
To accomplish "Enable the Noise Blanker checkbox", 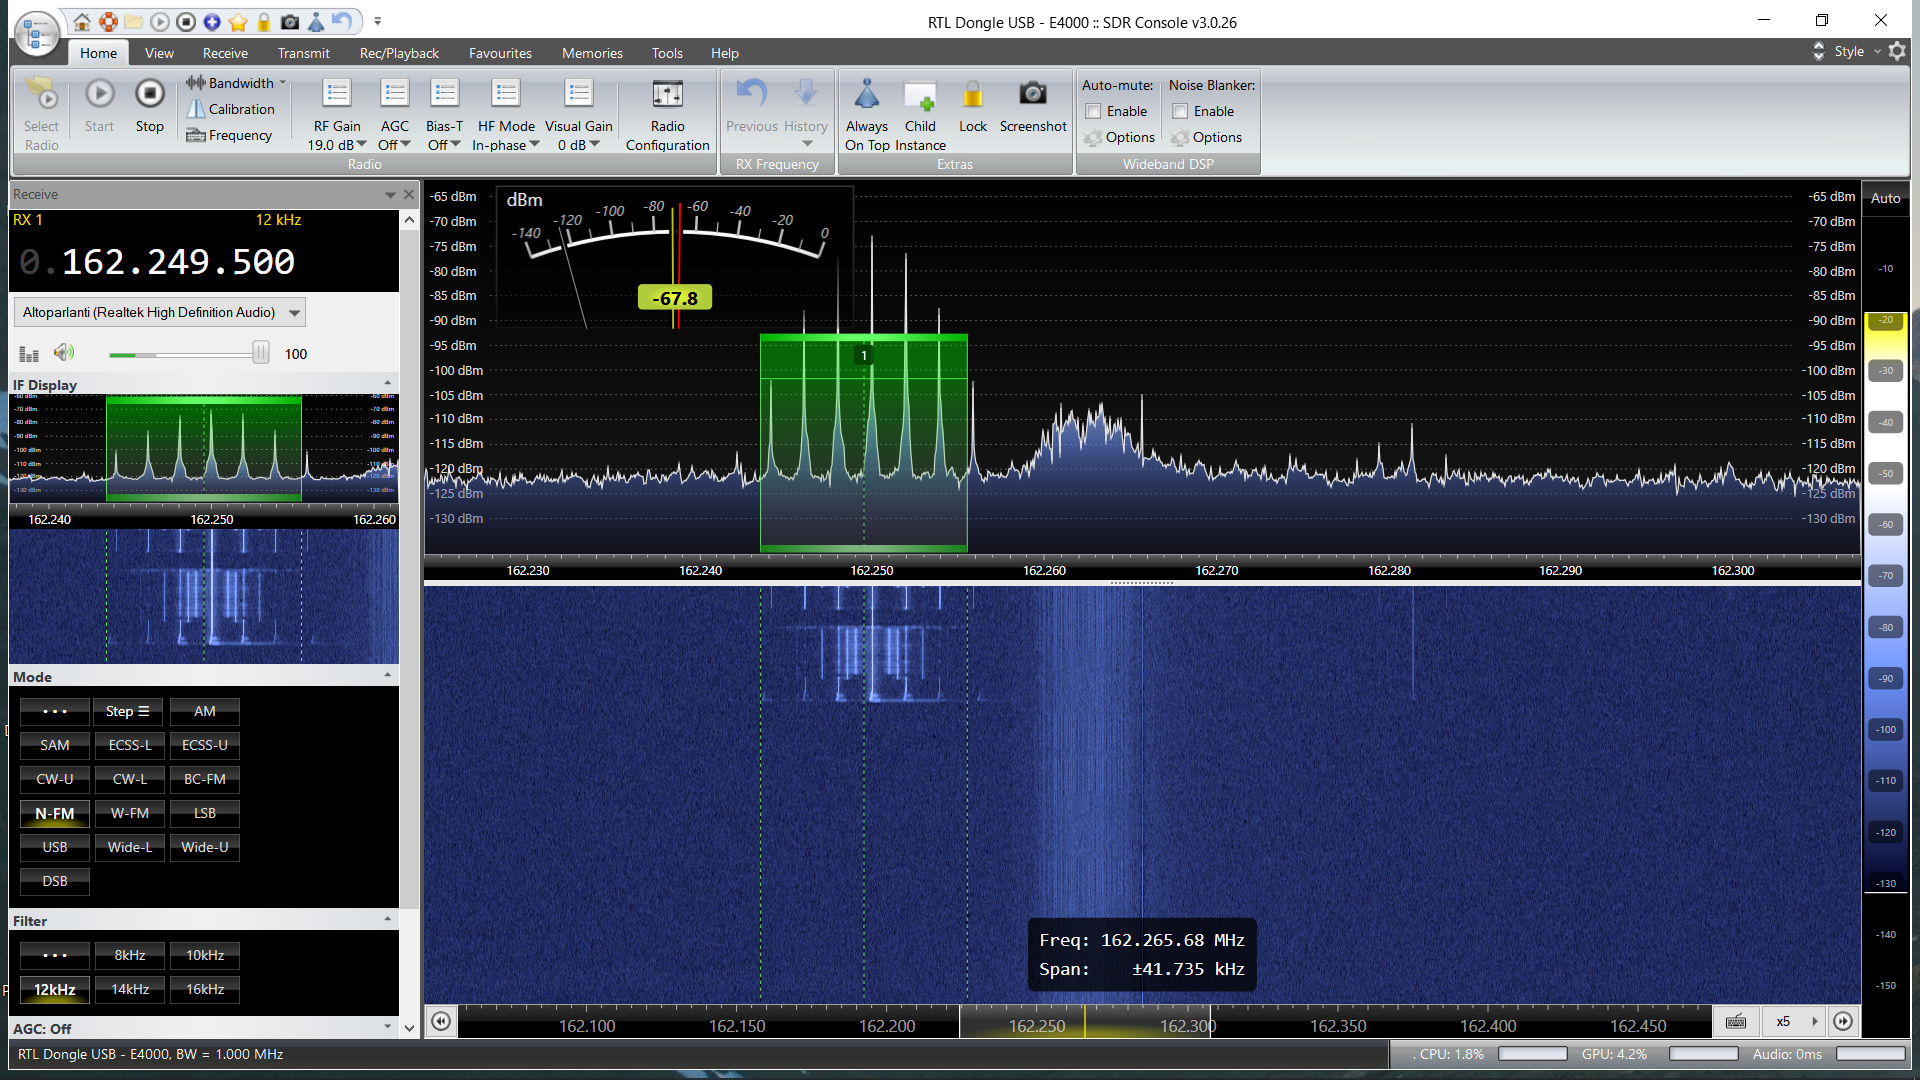I will pyautogui.click(x=1181, y=111).
